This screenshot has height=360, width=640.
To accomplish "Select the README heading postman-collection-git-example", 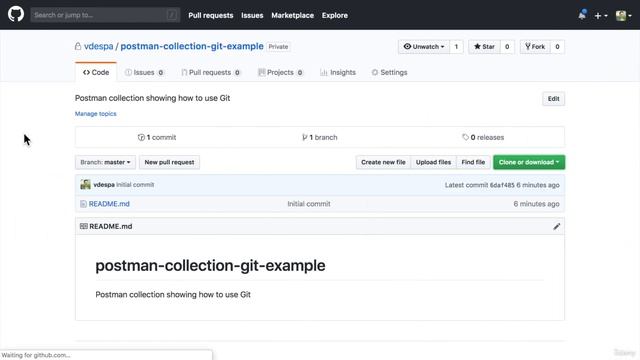I will (x=210, y=266).
